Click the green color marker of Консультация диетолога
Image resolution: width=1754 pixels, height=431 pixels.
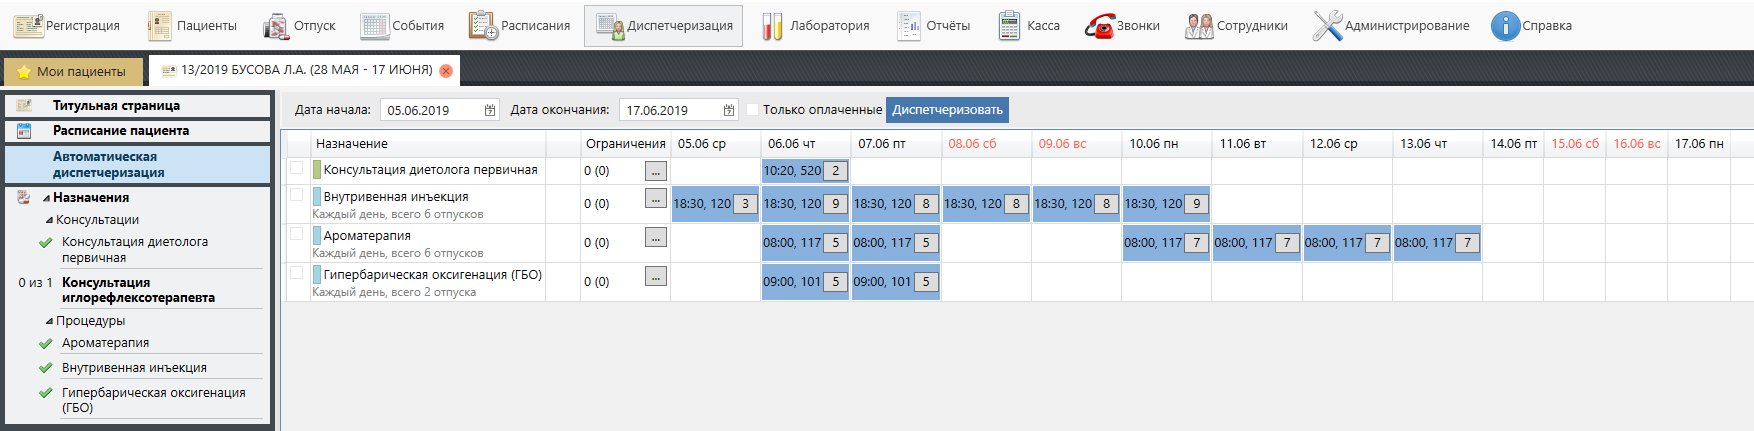click(317, 170)
